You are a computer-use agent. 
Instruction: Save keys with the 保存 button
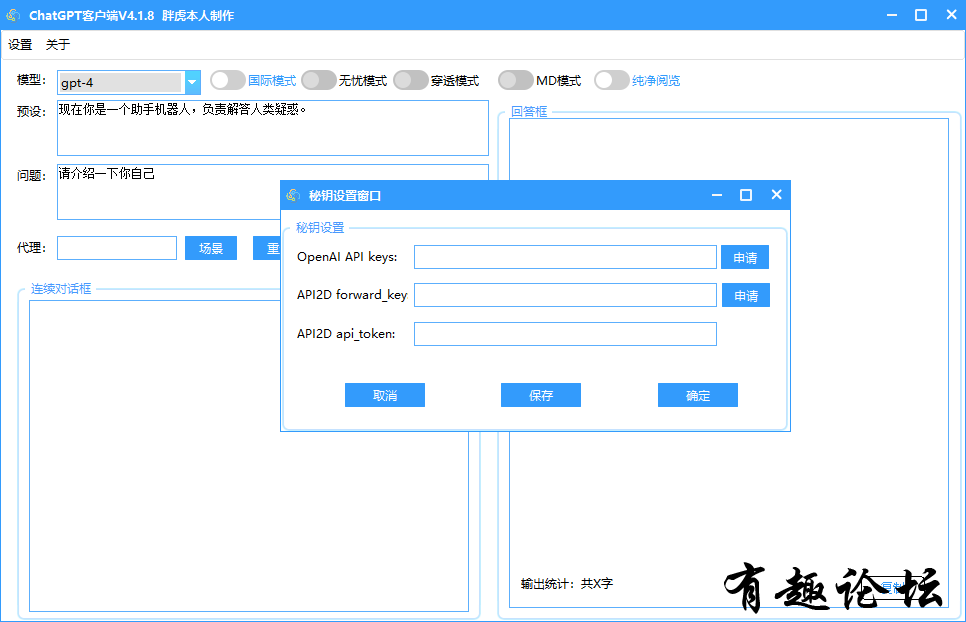point(541,395)
